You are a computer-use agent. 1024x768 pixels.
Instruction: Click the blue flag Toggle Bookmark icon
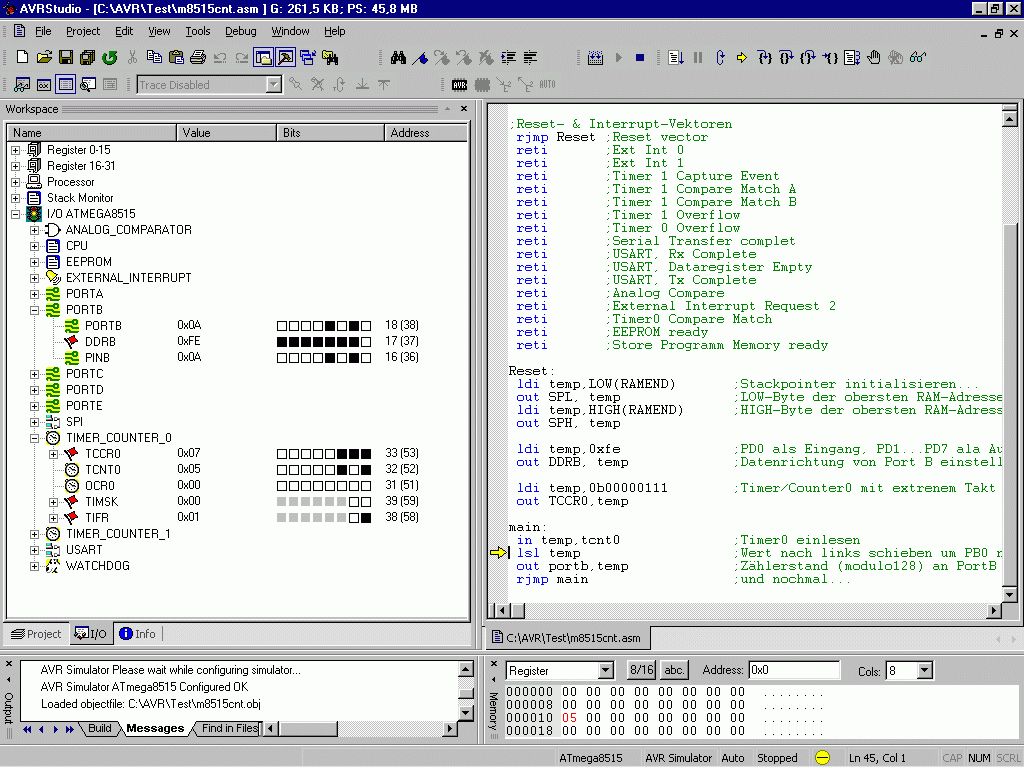pyautogui.click(x=420, y=58)
